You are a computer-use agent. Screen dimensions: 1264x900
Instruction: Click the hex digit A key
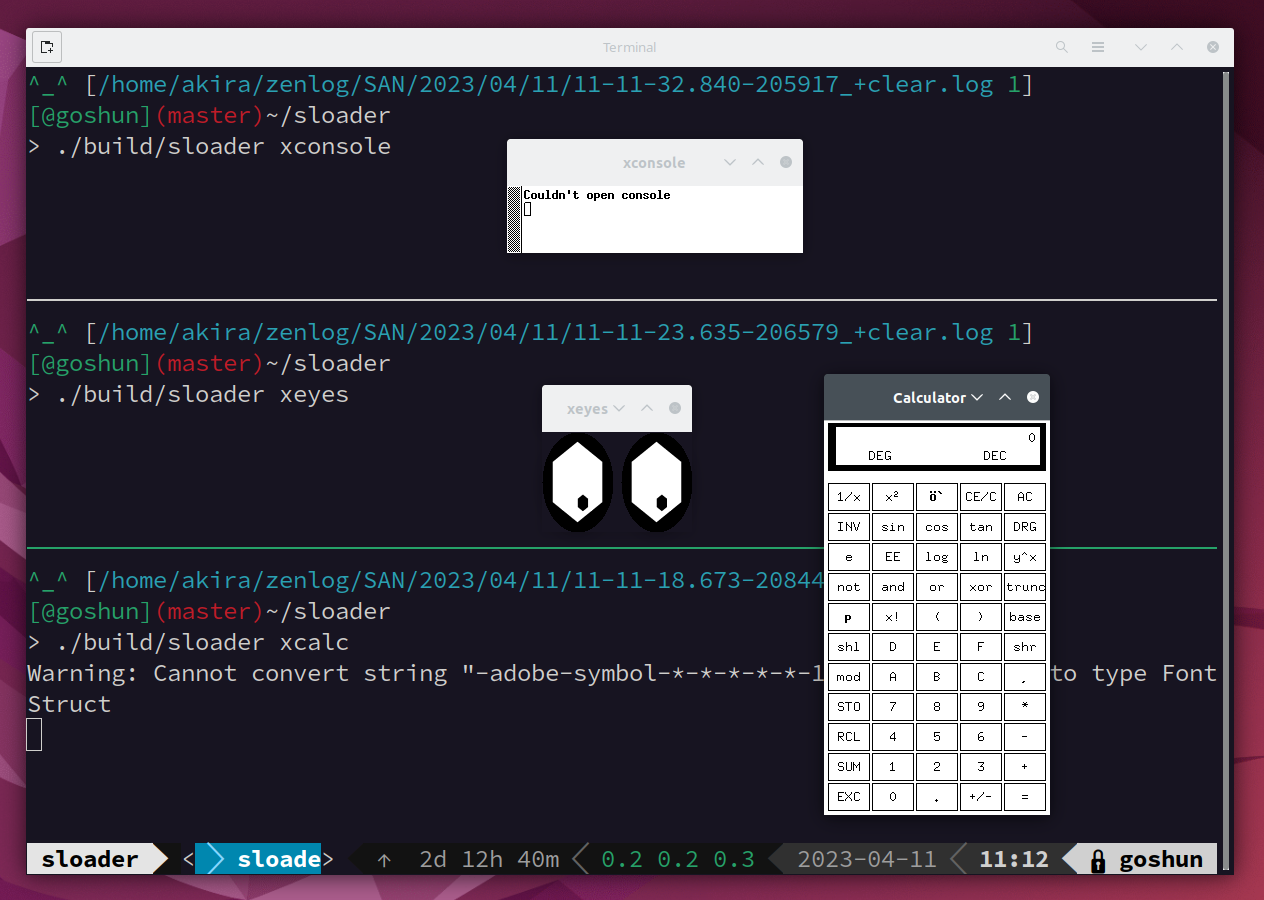893,677
